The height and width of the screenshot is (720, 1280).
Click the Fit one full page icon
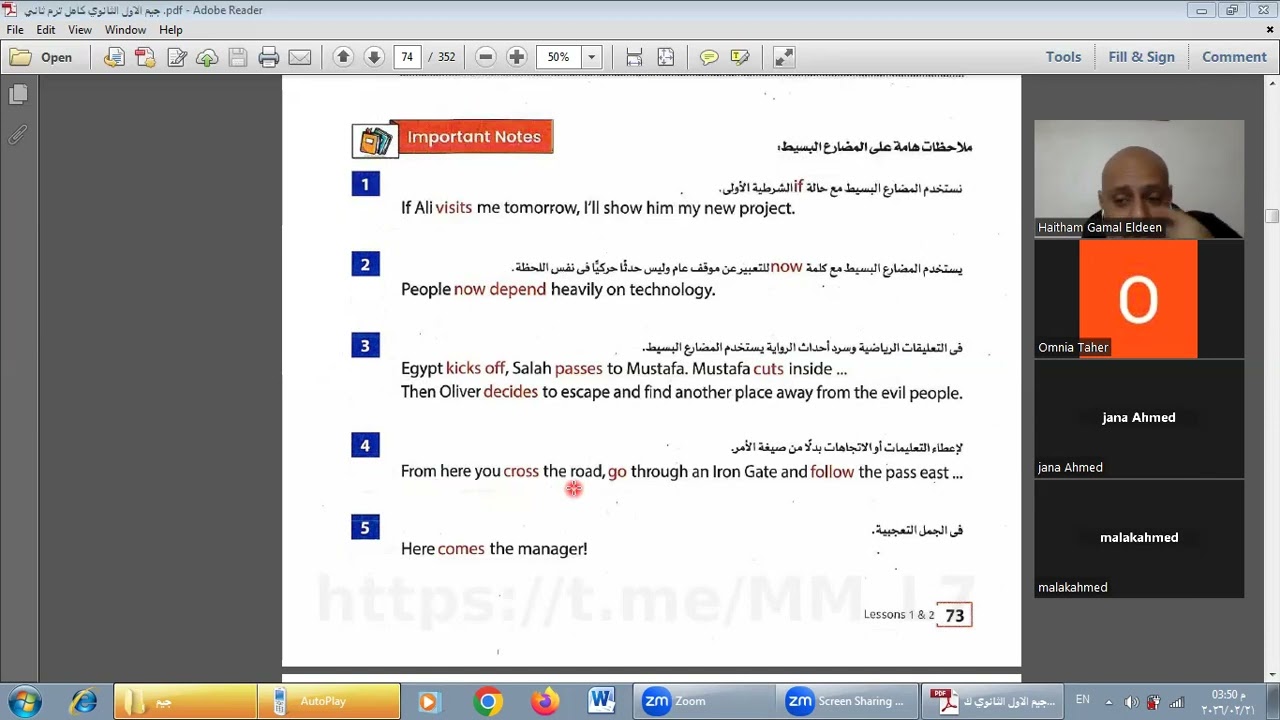[665, 57]
